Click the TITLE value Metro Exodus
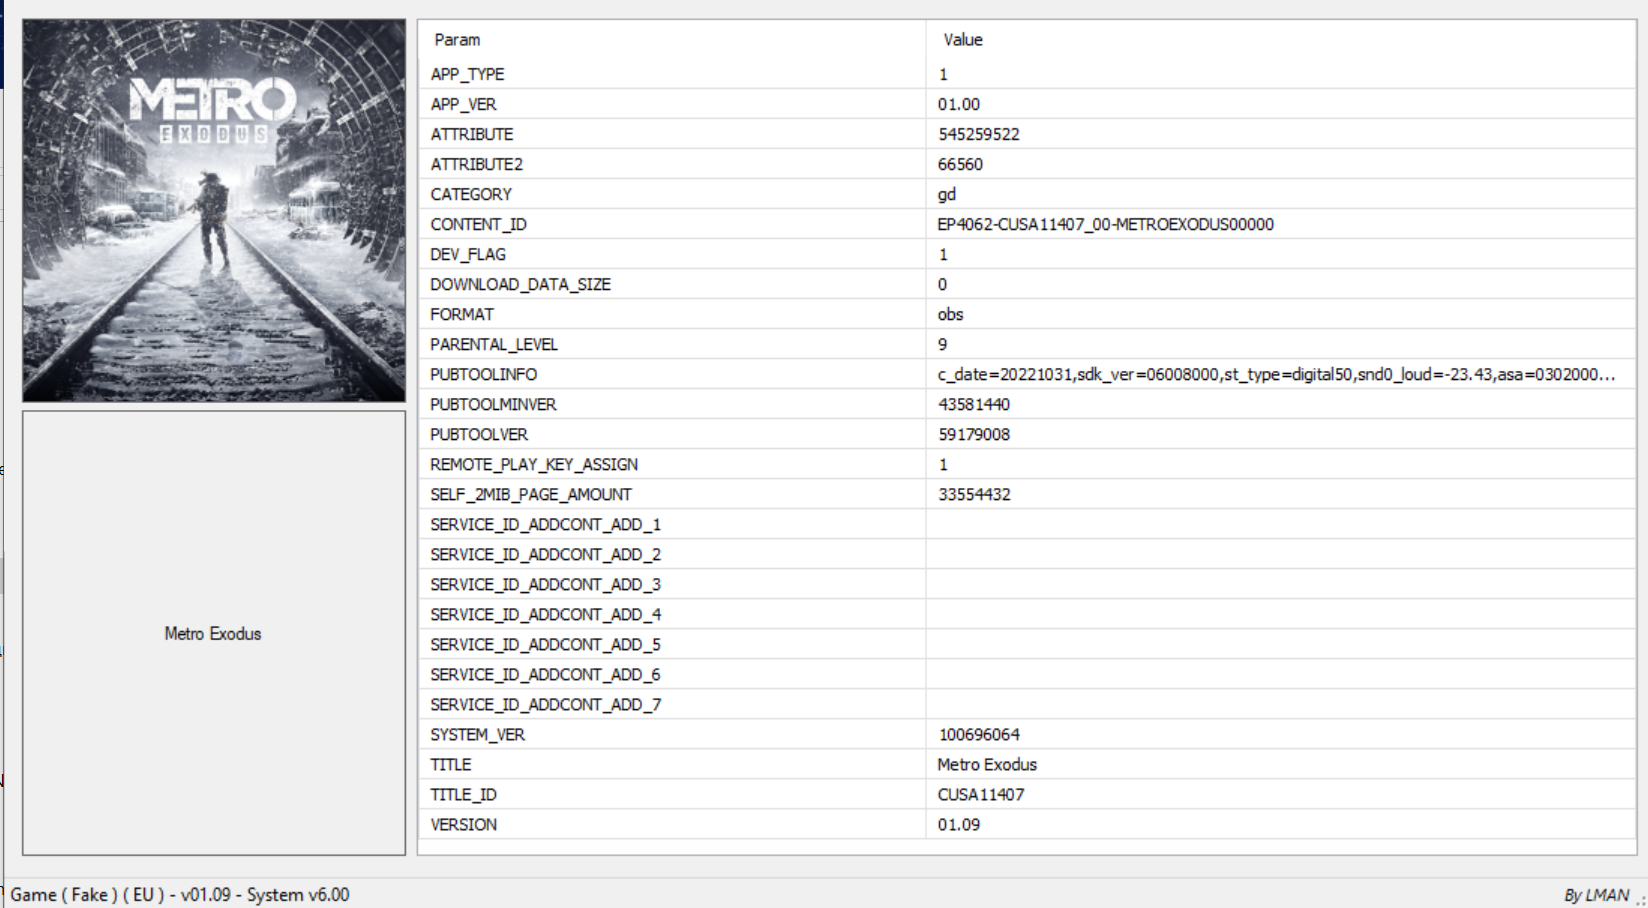 click(x=987, y=764)
